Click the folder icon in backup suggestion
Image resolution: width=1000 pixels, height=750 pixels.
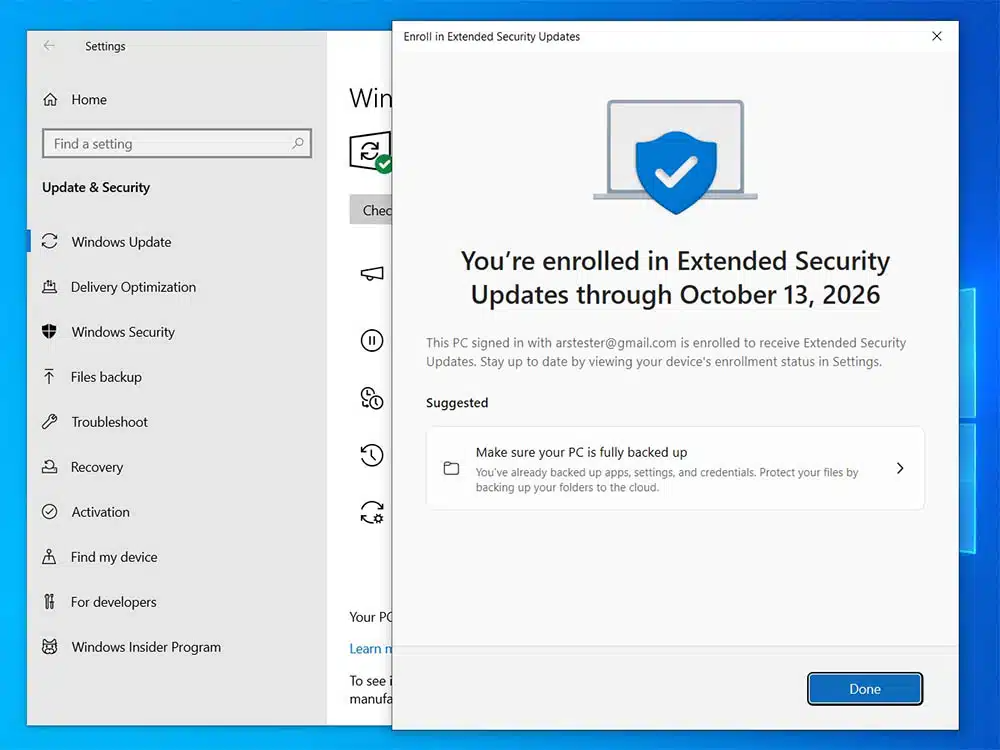pyautogui.click(x=451, y=468)
